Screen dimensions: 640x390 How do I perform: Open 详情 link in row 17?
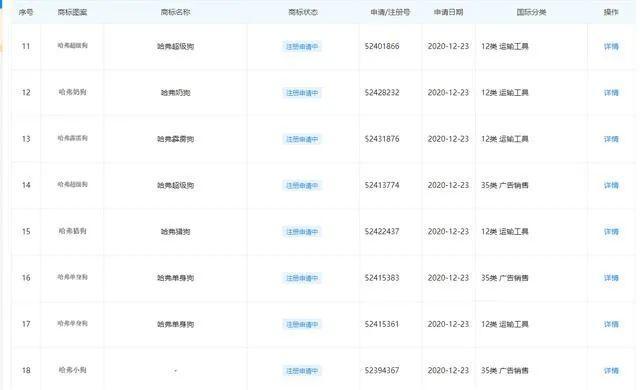point(611,324)
